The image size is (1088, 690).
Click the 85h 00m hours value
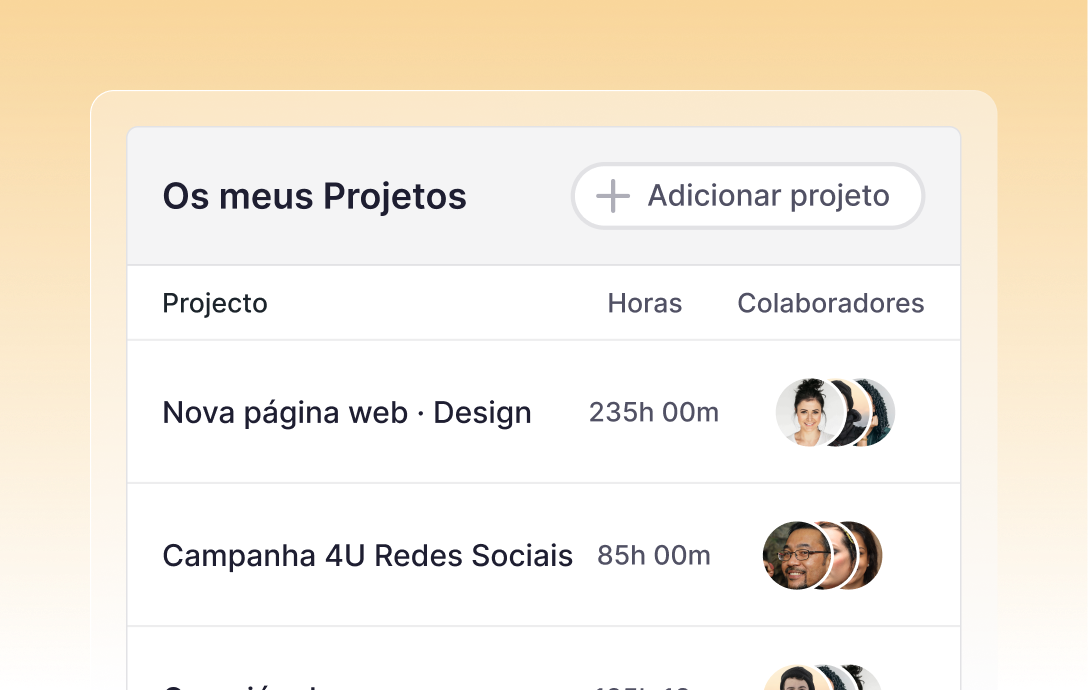(653, 555)
